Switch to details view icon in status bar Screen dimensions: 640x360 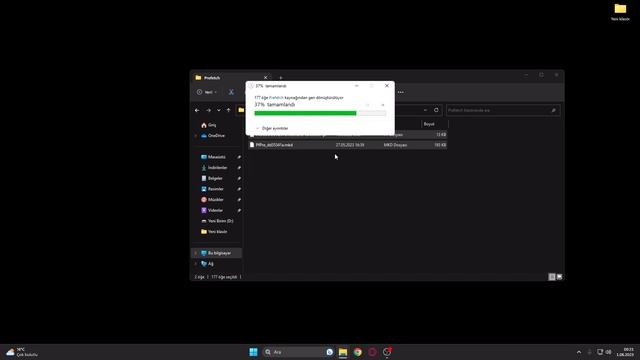552,277
